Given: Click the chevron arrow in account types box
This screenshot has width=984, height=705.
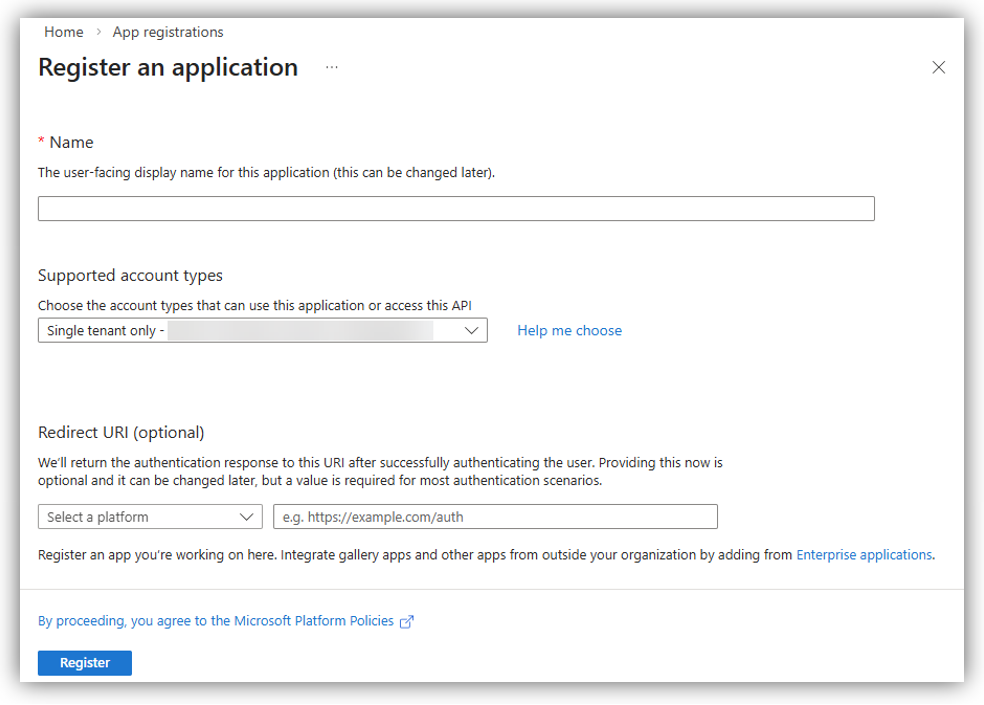Looking at the screenshot, I should [x=472, y=331].
